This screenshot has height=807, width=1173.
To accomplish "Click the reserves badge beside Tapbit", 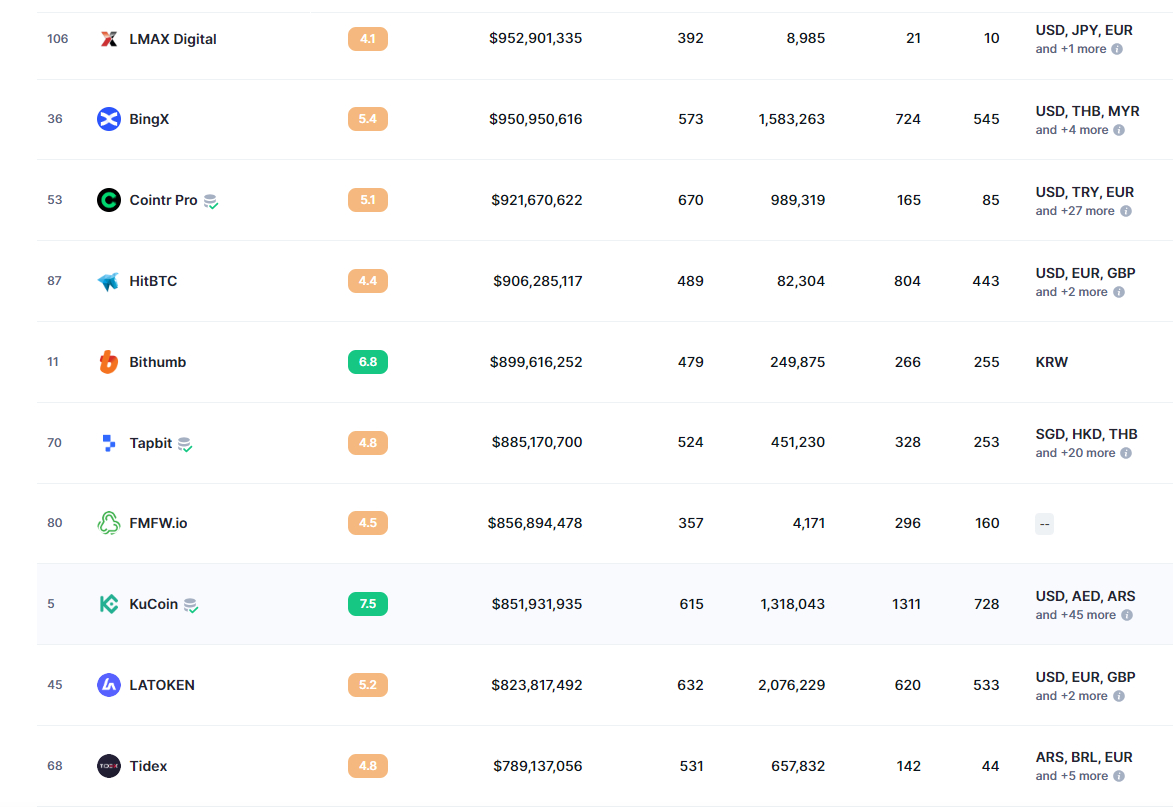I will pyautogui.click(x=185, y=444).
